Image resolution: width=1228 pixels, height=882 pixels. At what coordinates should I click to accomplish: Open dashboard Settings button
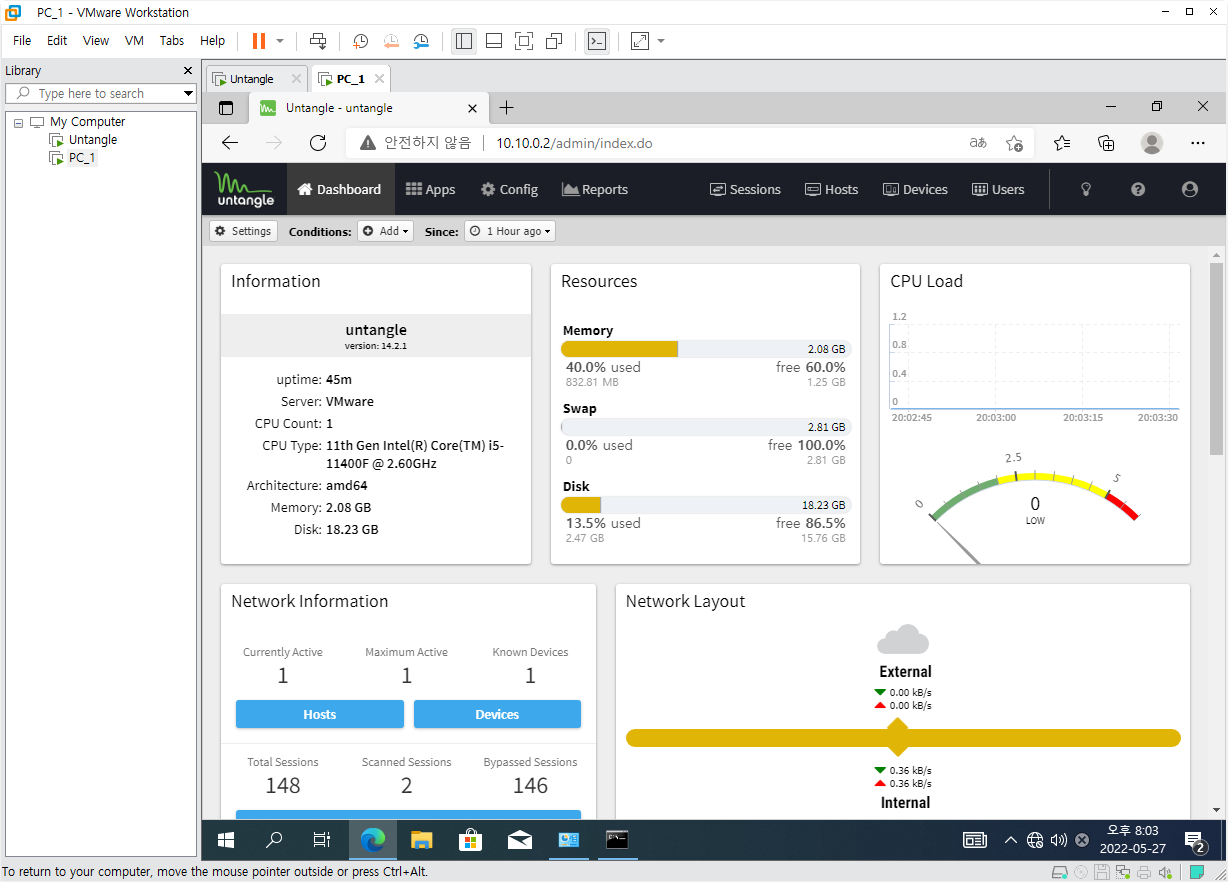(243, 231)
